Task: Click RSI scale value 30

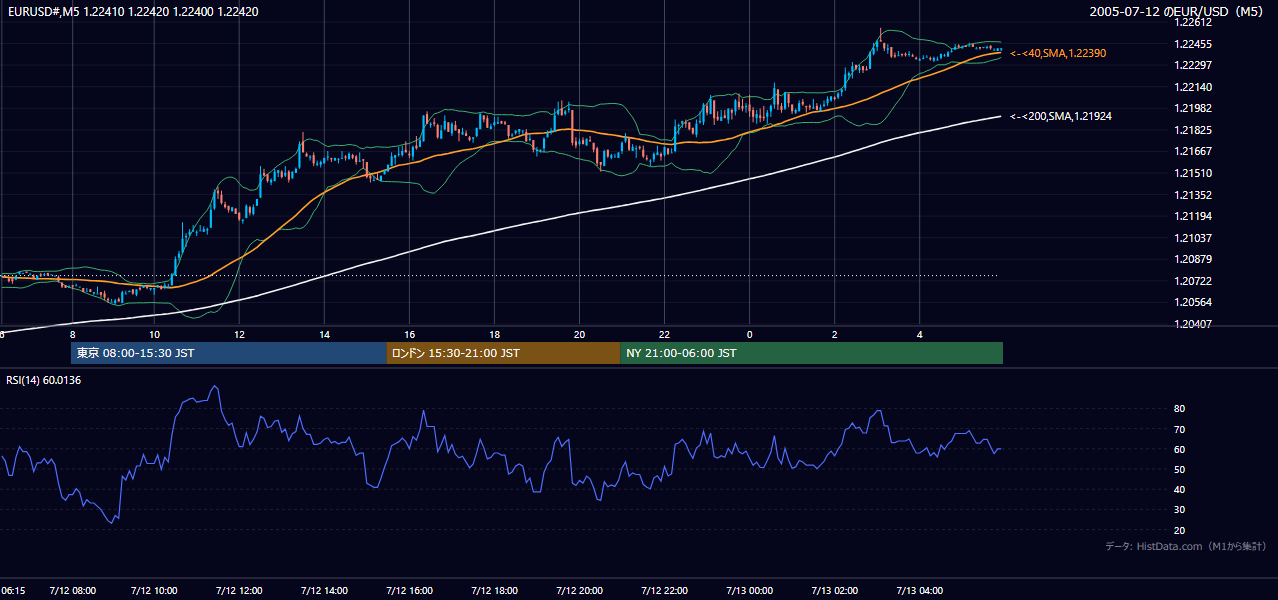Action: point(1180,510)
